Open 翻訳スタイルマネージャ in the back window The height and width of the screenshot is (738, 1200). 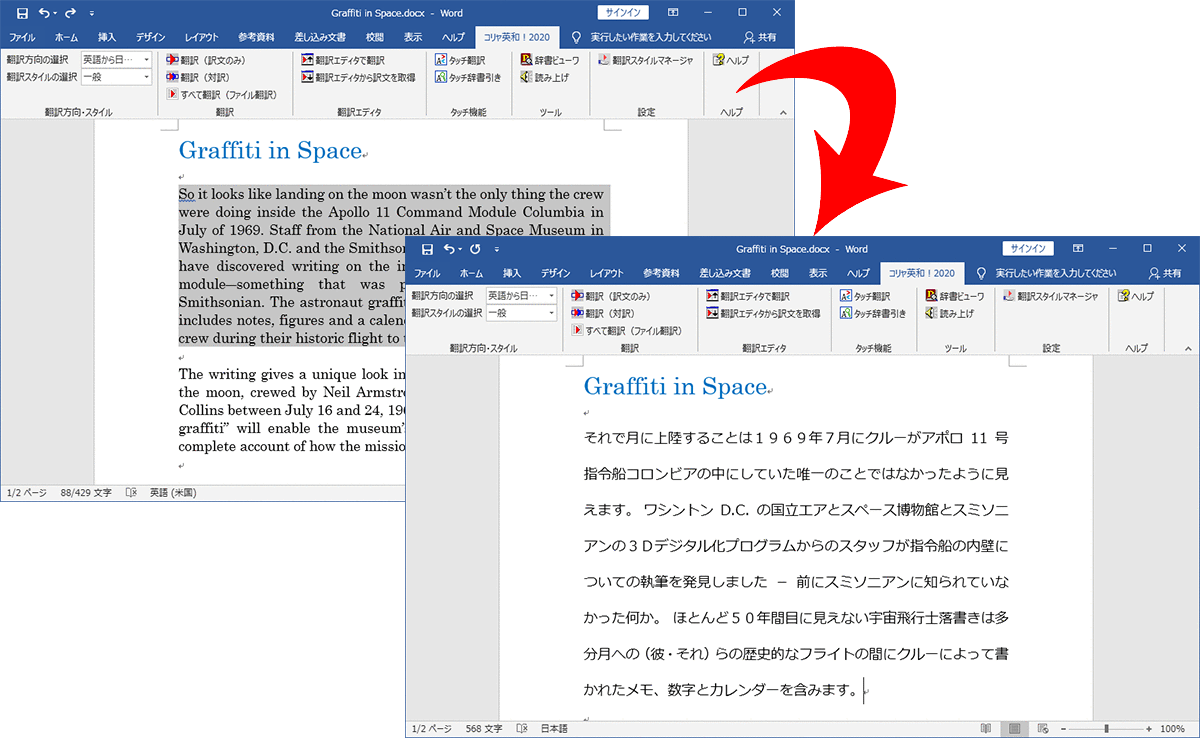tap(646, 60)
